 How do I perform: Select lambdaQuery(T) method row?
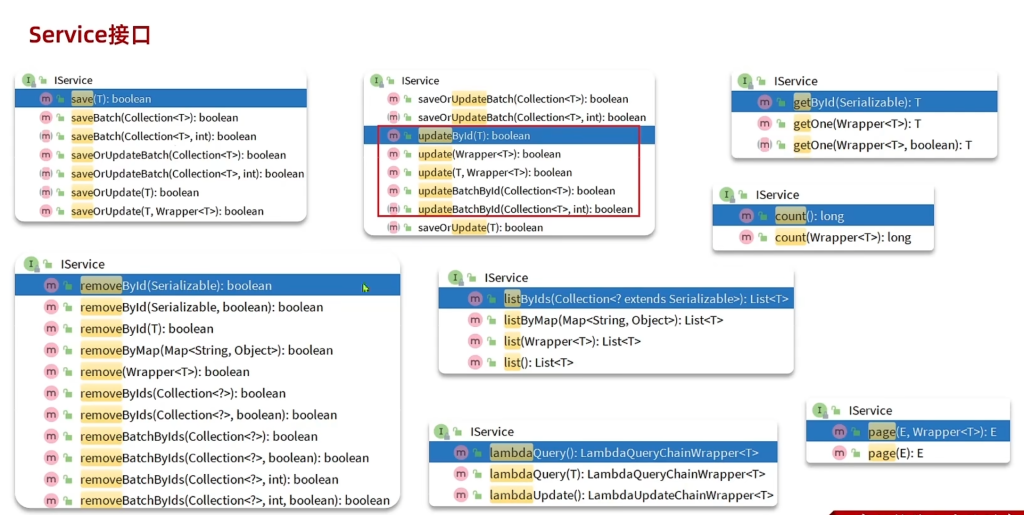click(627, 474)
